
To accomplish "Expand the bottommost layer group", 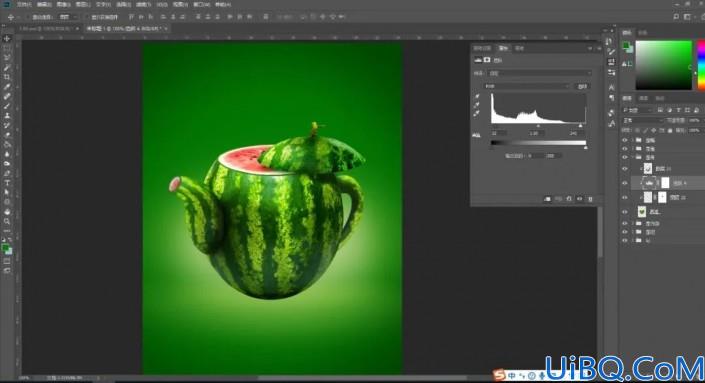I will [x=633, y=240].
